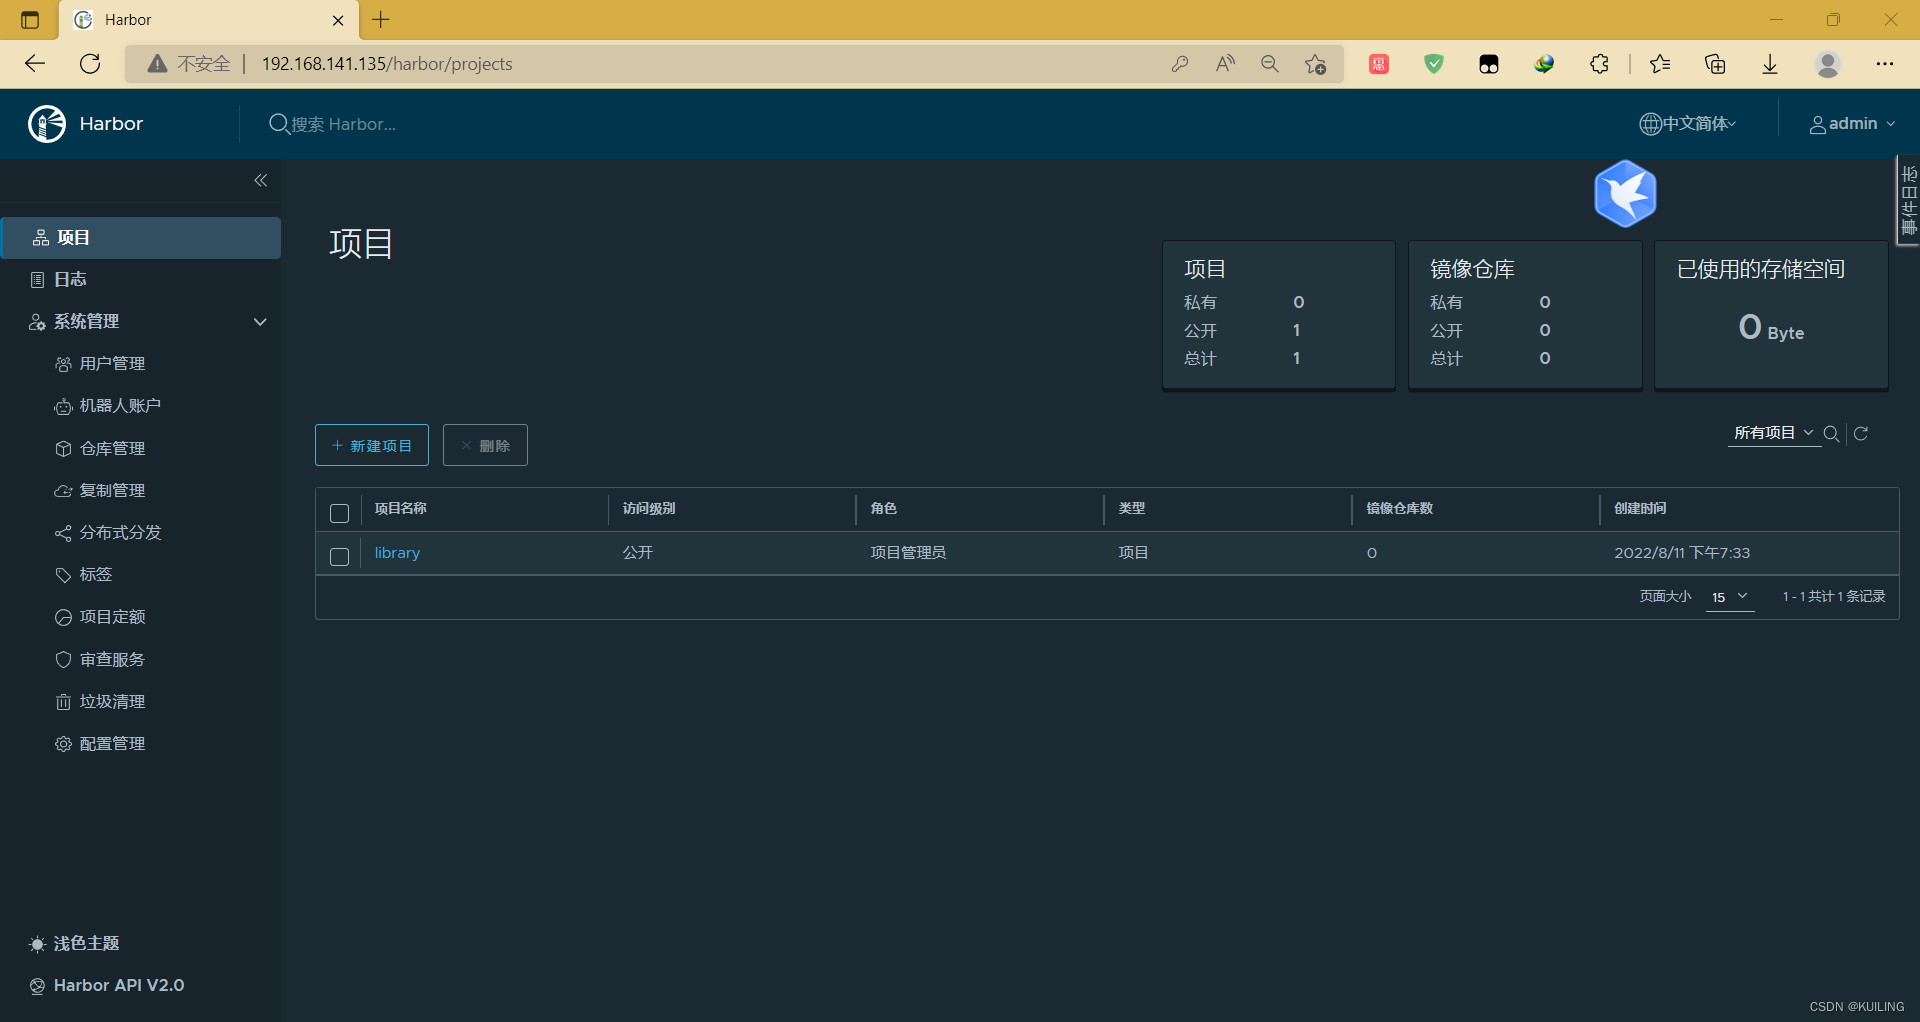1920x1022 pixels.
Task: Open 垃圾清理 garbage collection
Action: tap(112, 702)
